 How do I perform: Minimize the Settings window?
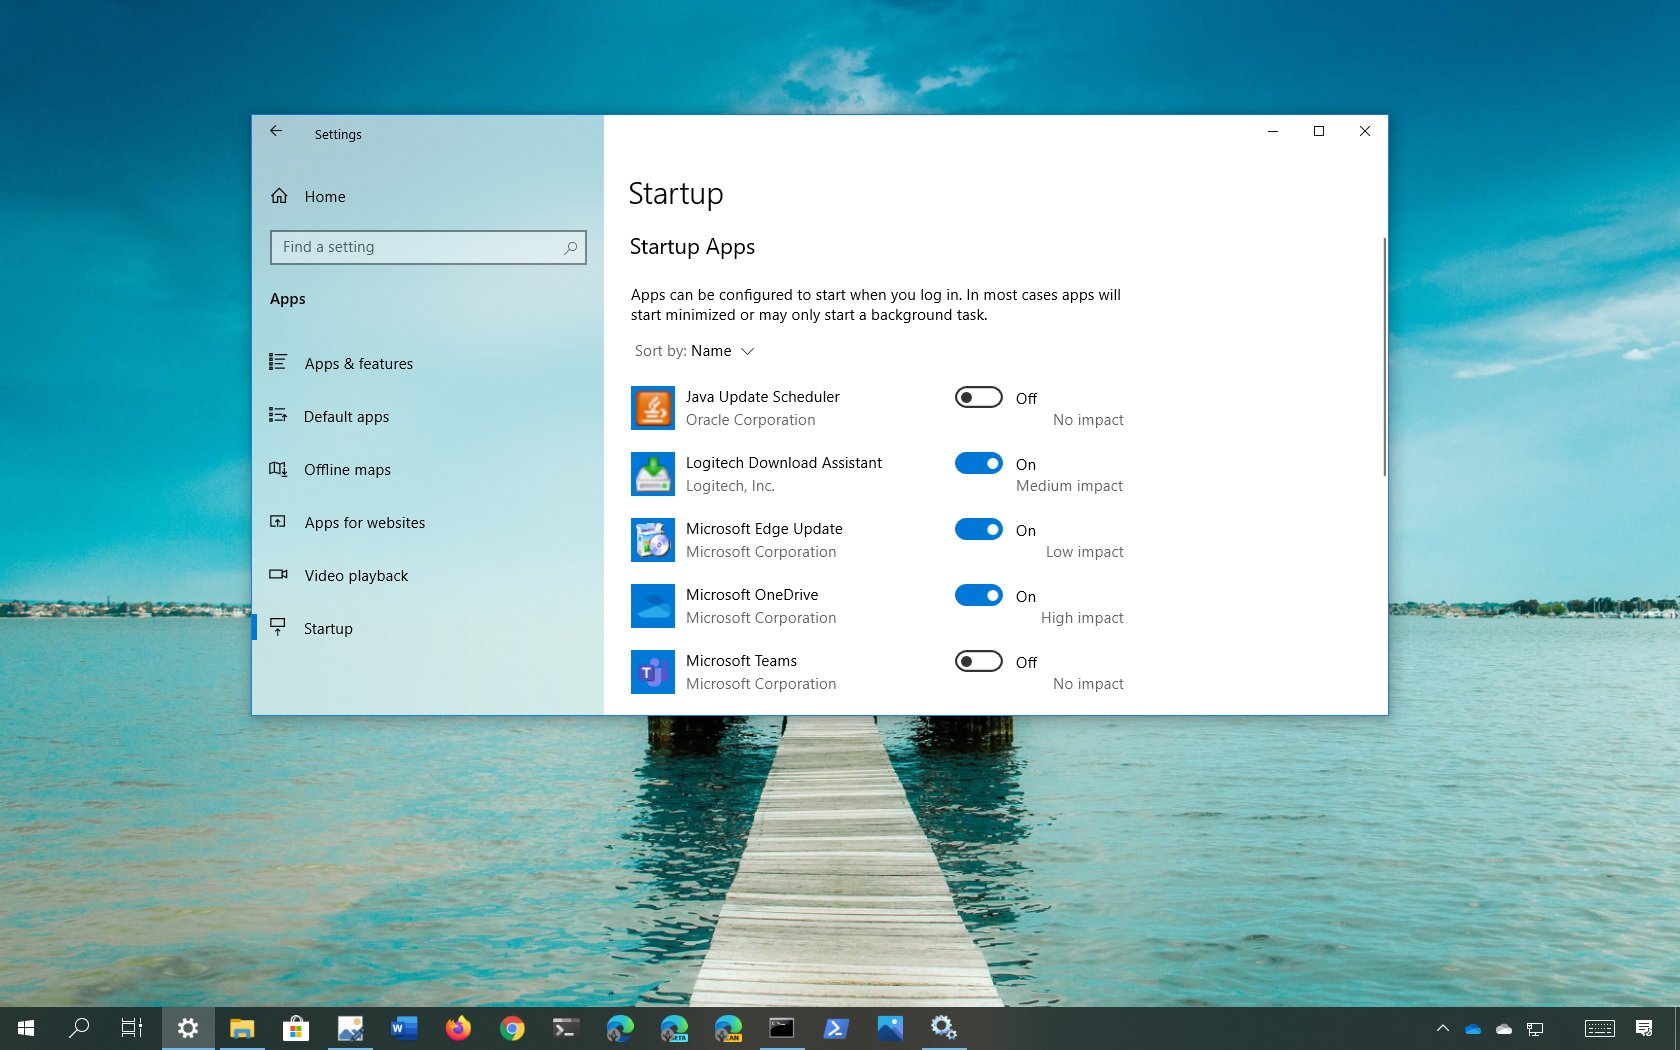1273,131
